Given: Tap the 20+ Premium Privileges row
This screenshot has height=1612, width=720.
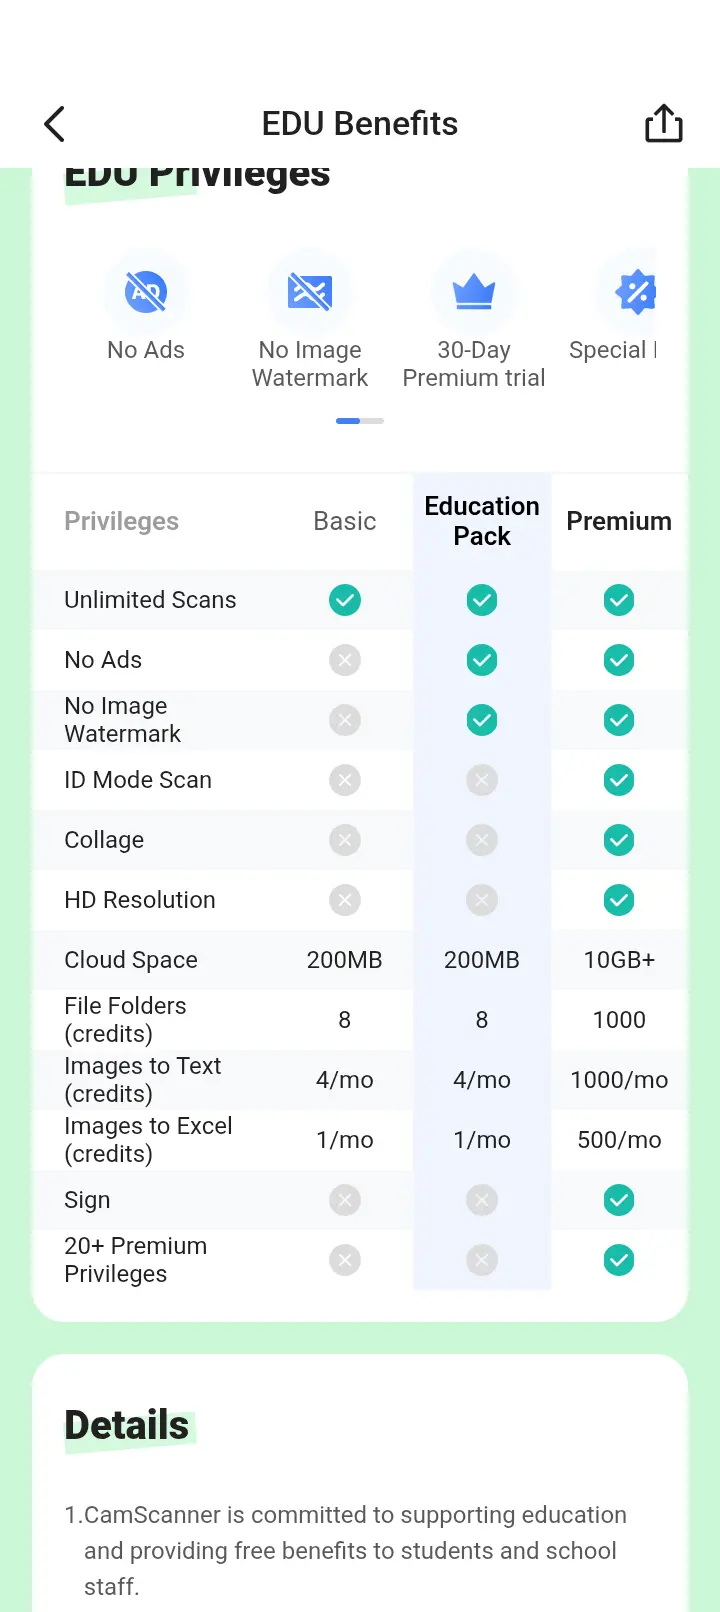Looking at the screenshot, I should click(360, 1260).
